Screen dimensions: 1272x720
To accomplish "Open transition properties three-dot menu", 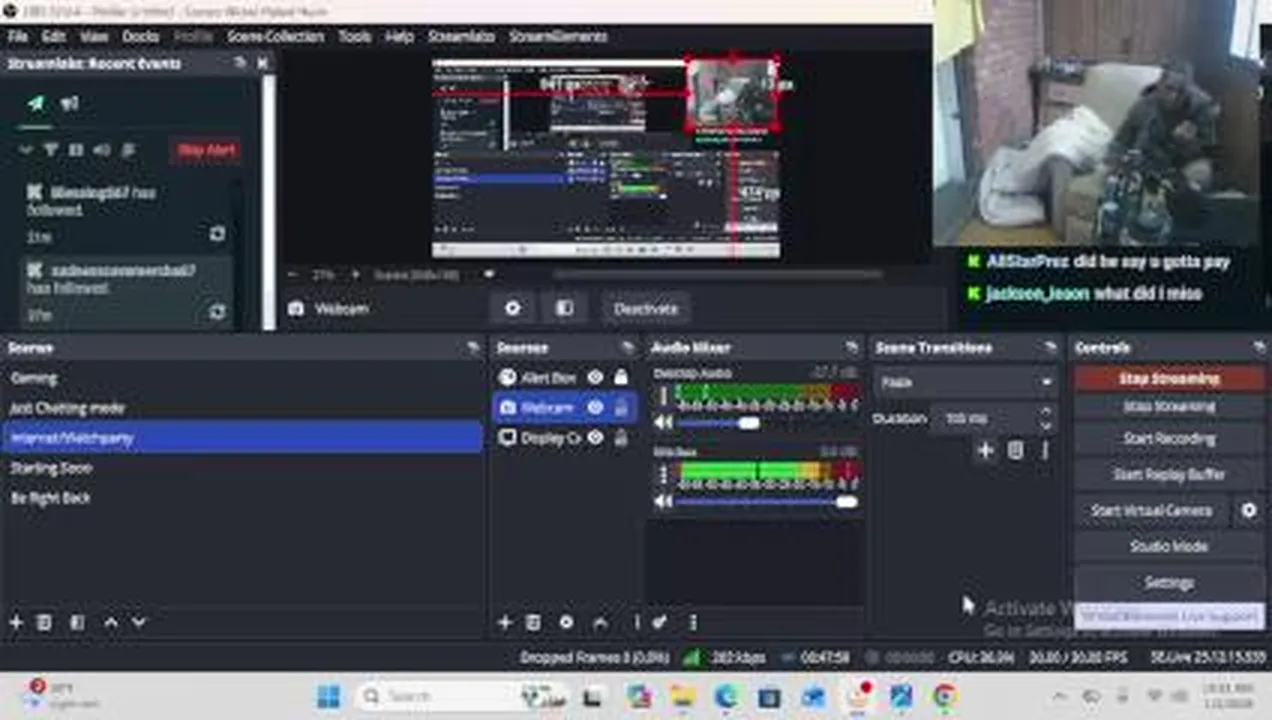I will click(x=1044, y=450).
